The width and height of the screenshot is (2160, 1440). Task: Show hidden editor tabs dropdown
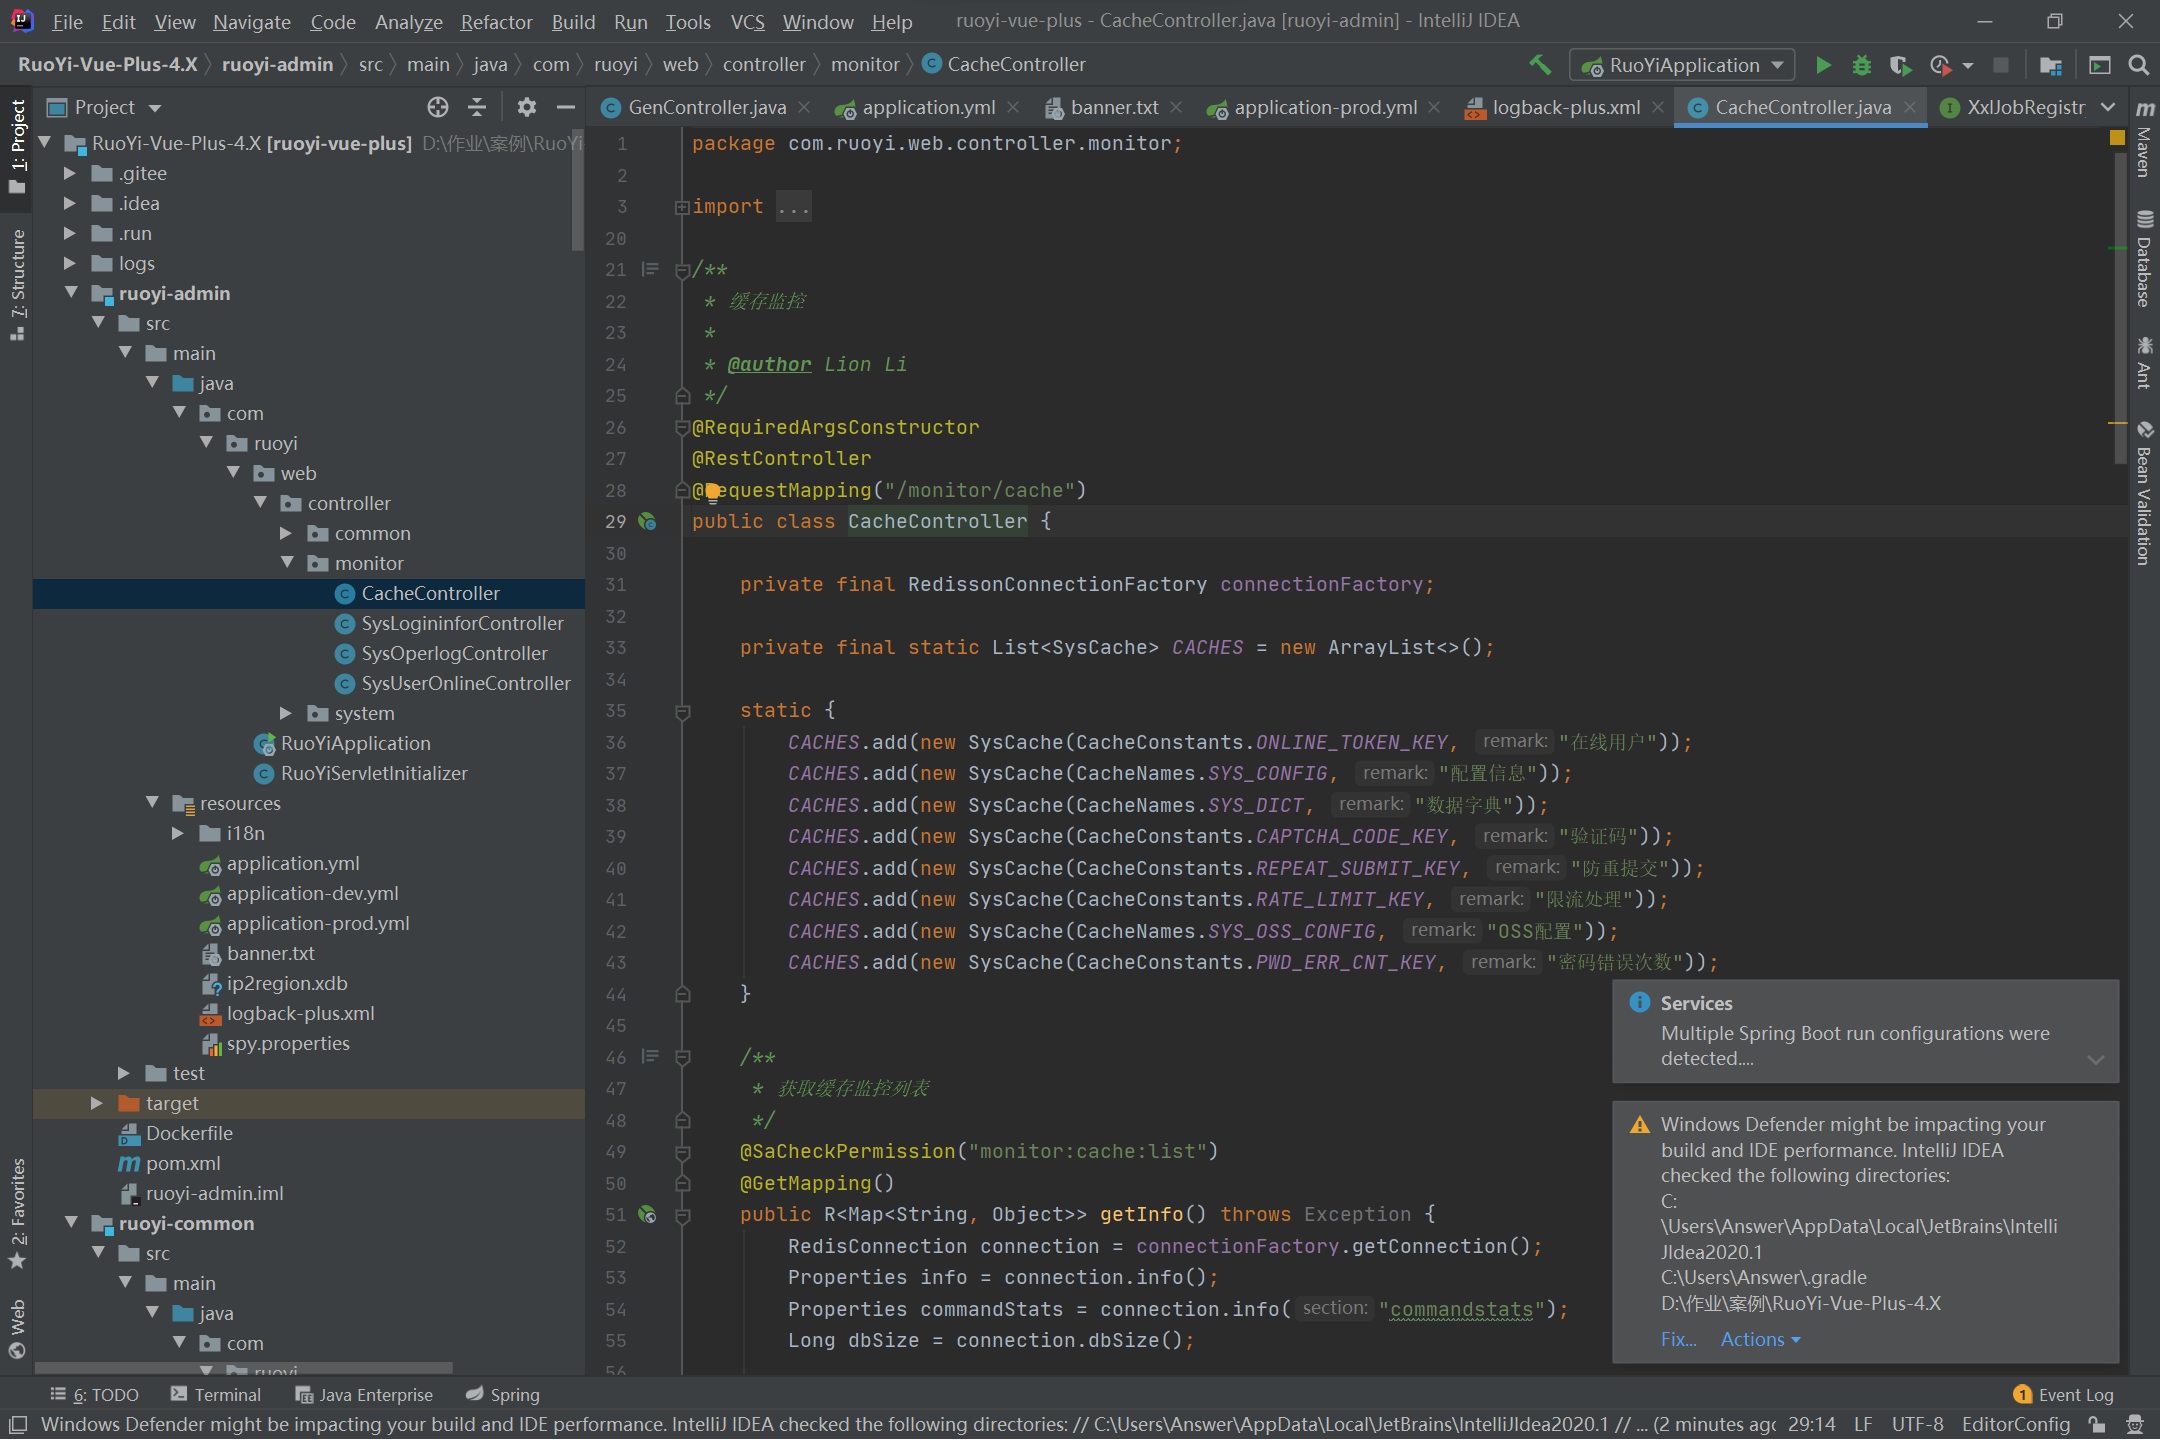pyautogui.click(x=2108, y=107)
